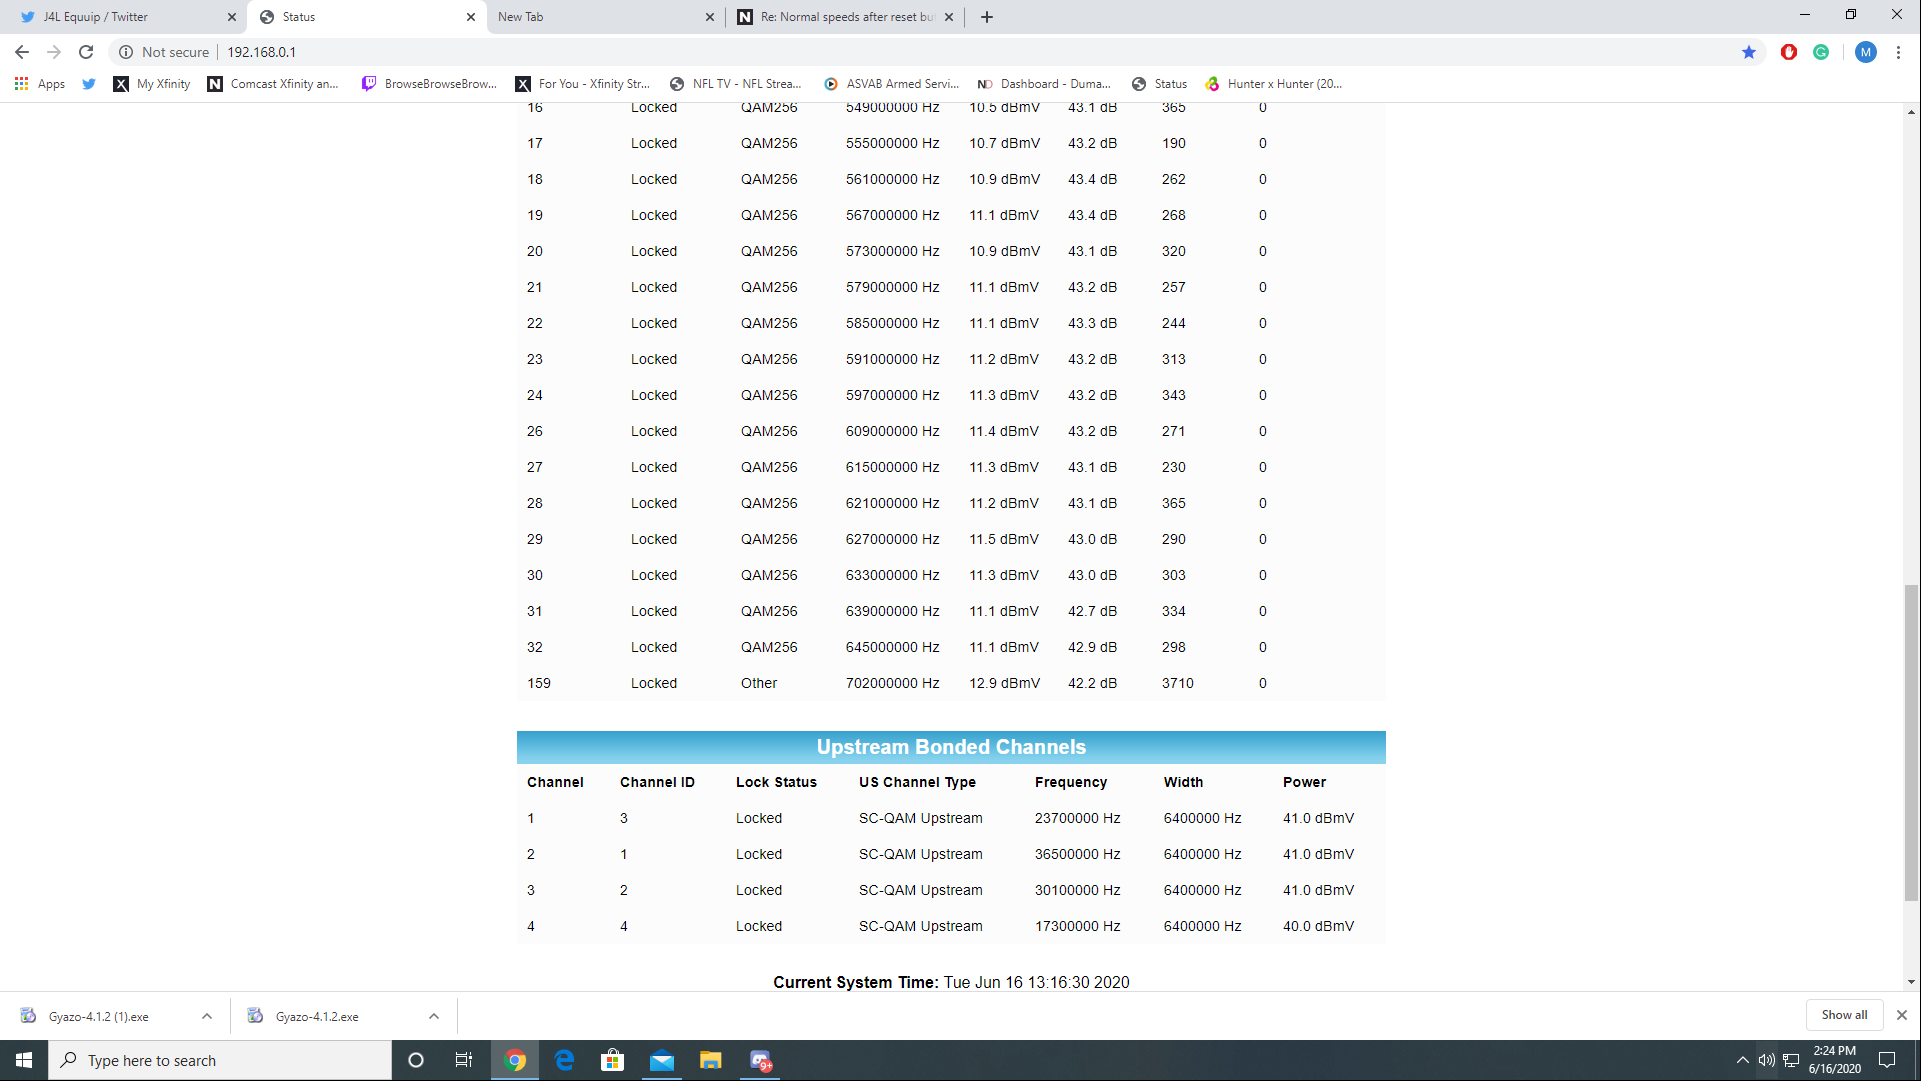The image size is (1921, 1081).
Task: Click the Chrome profile avatar M
Action: (1865, 52)
